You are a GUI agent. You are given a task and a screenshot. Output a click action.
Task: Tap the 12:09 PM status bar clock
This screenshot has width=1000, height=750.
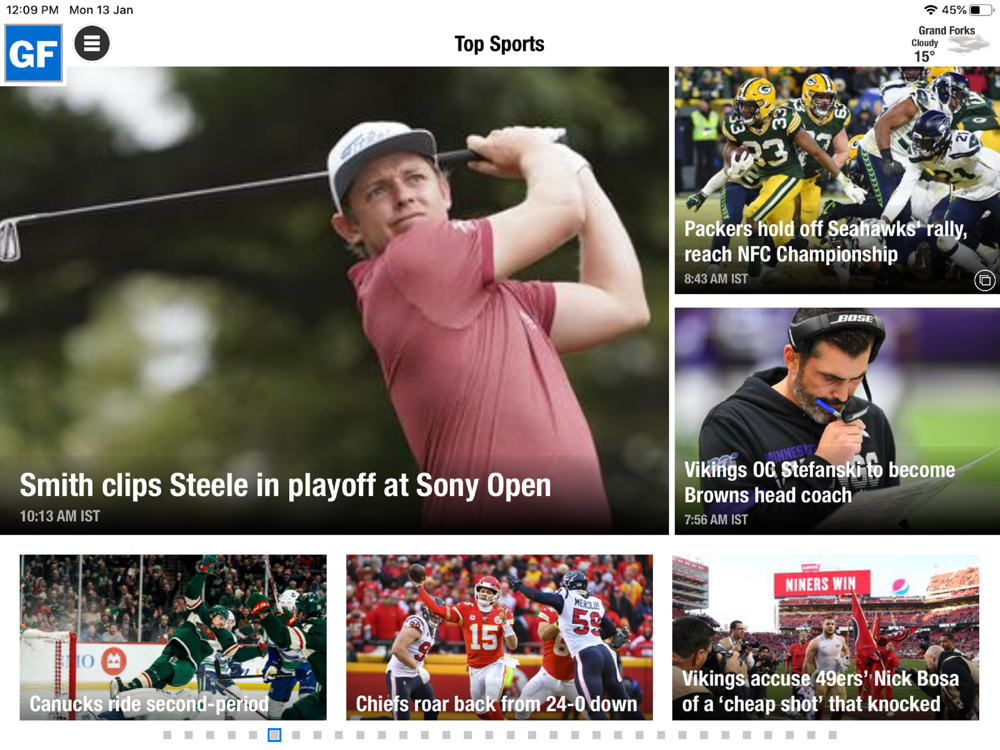(32, 10)
